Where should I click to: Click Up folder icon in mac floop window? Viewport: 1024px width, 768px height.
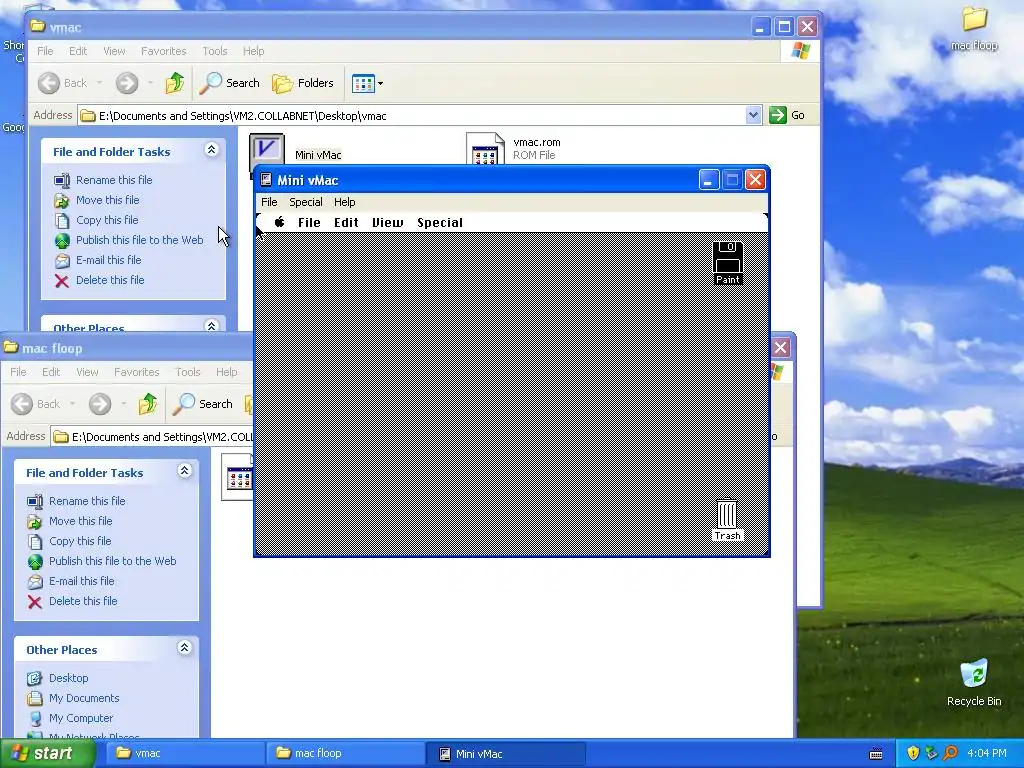(148, 404)
